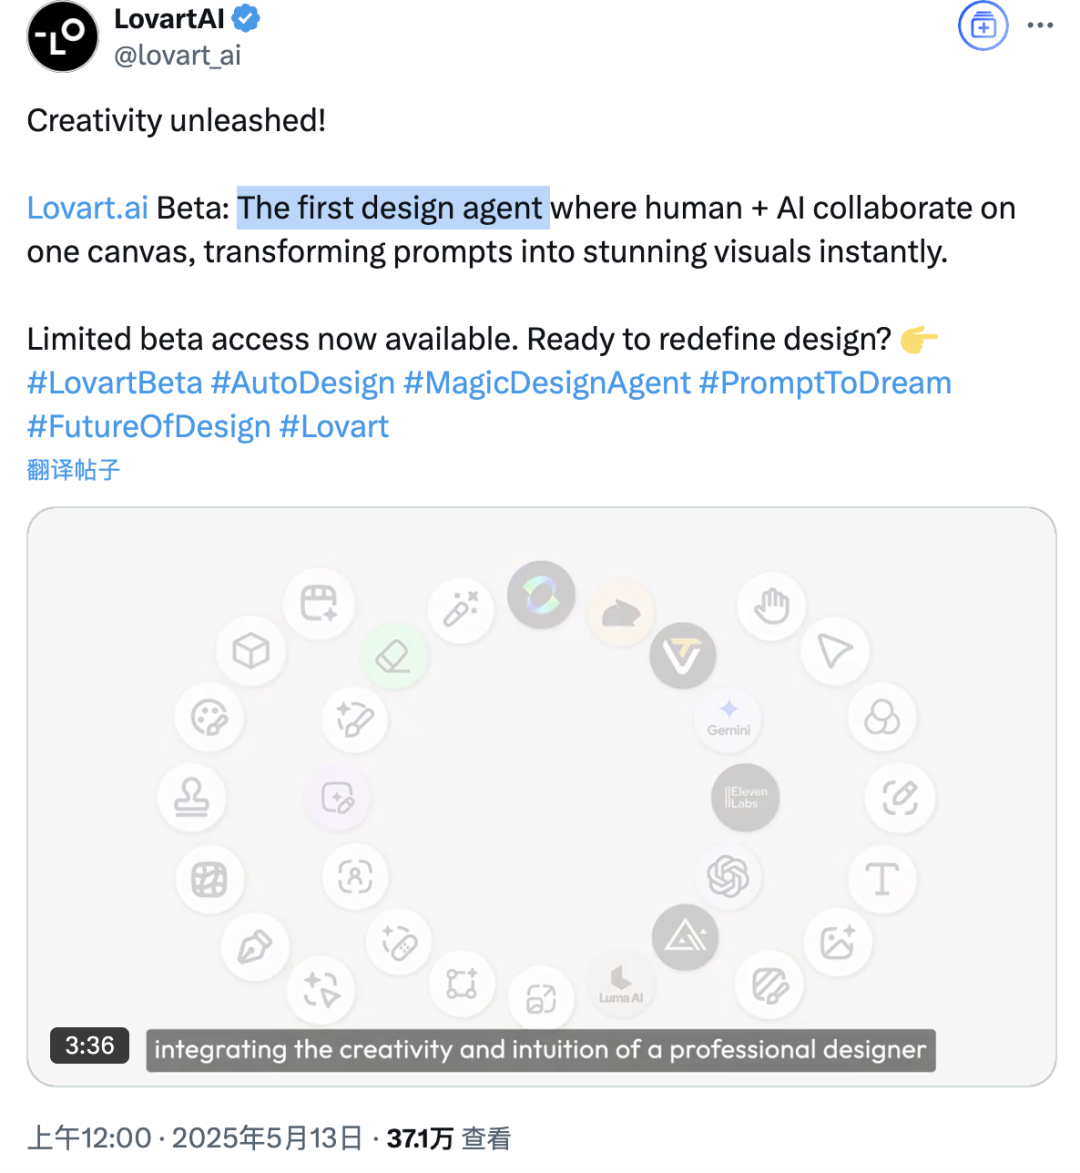Select the hand tool icon in the video
Image resolution: width=1080 pixels, height=1173 pixels.
tap(771, 605)
